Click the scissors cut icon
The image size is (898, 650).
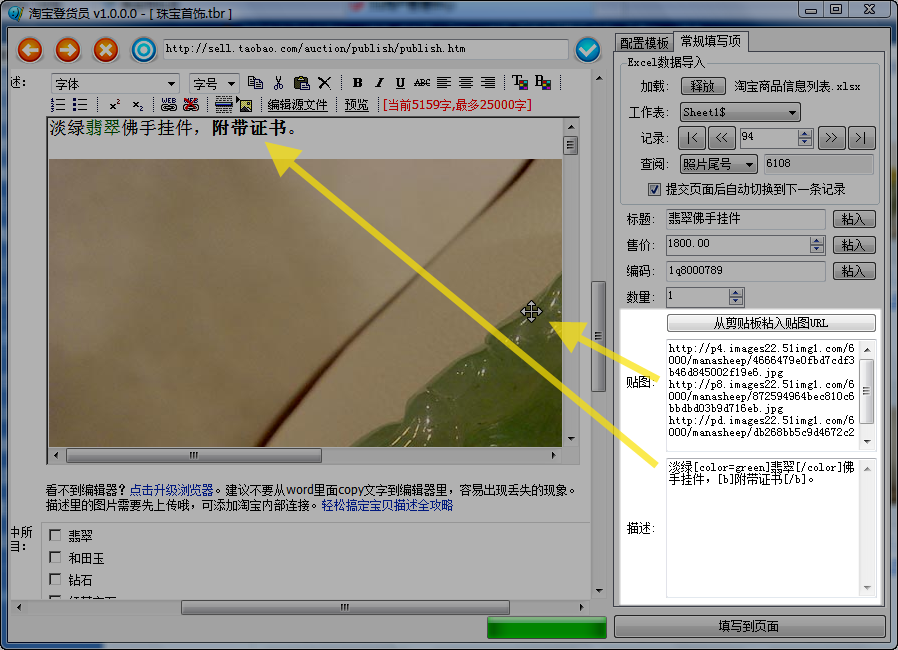tap(278, 83)
